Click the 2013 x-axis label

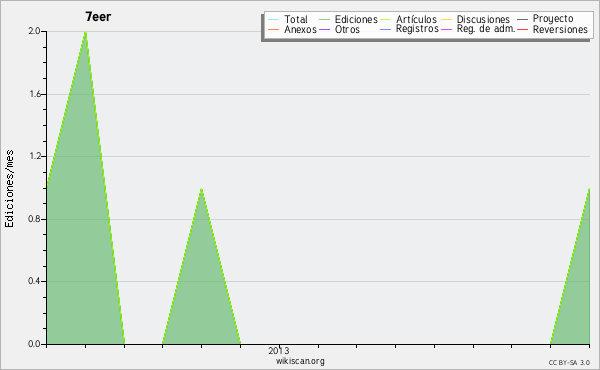(279, 350)
